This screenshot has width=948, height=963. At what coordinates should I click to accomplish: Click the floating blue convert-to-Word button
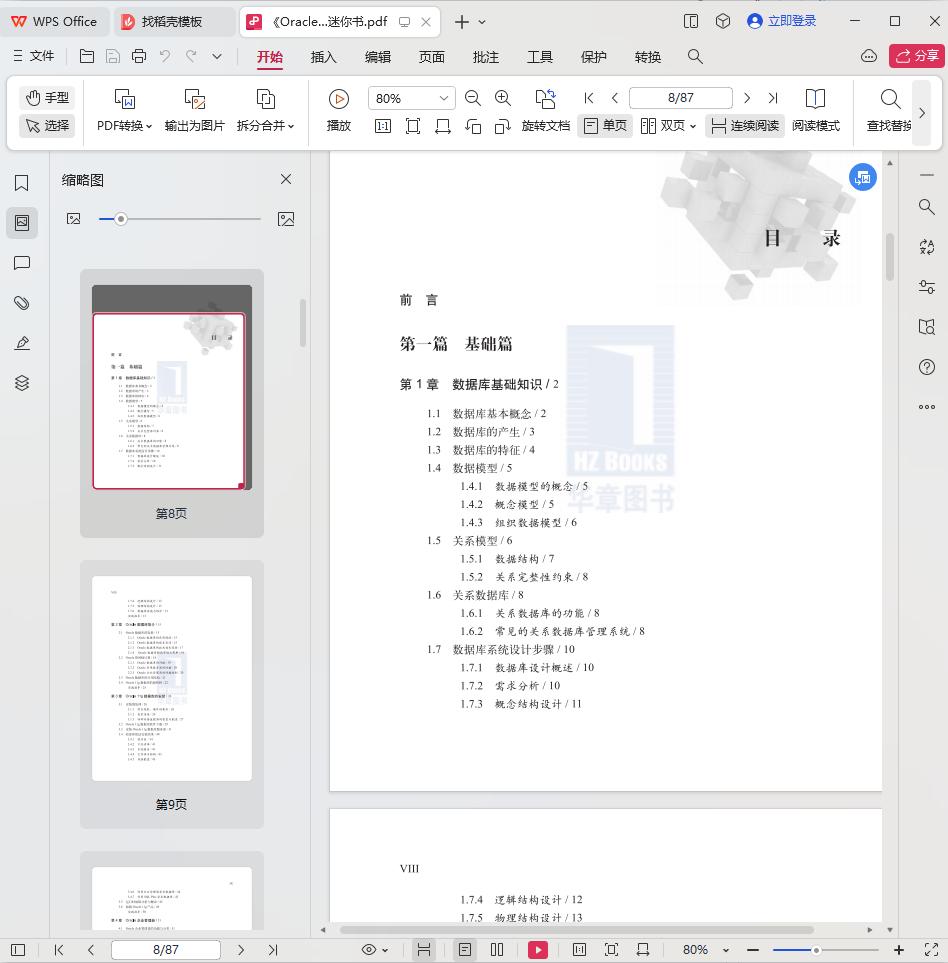click(863, 177)
